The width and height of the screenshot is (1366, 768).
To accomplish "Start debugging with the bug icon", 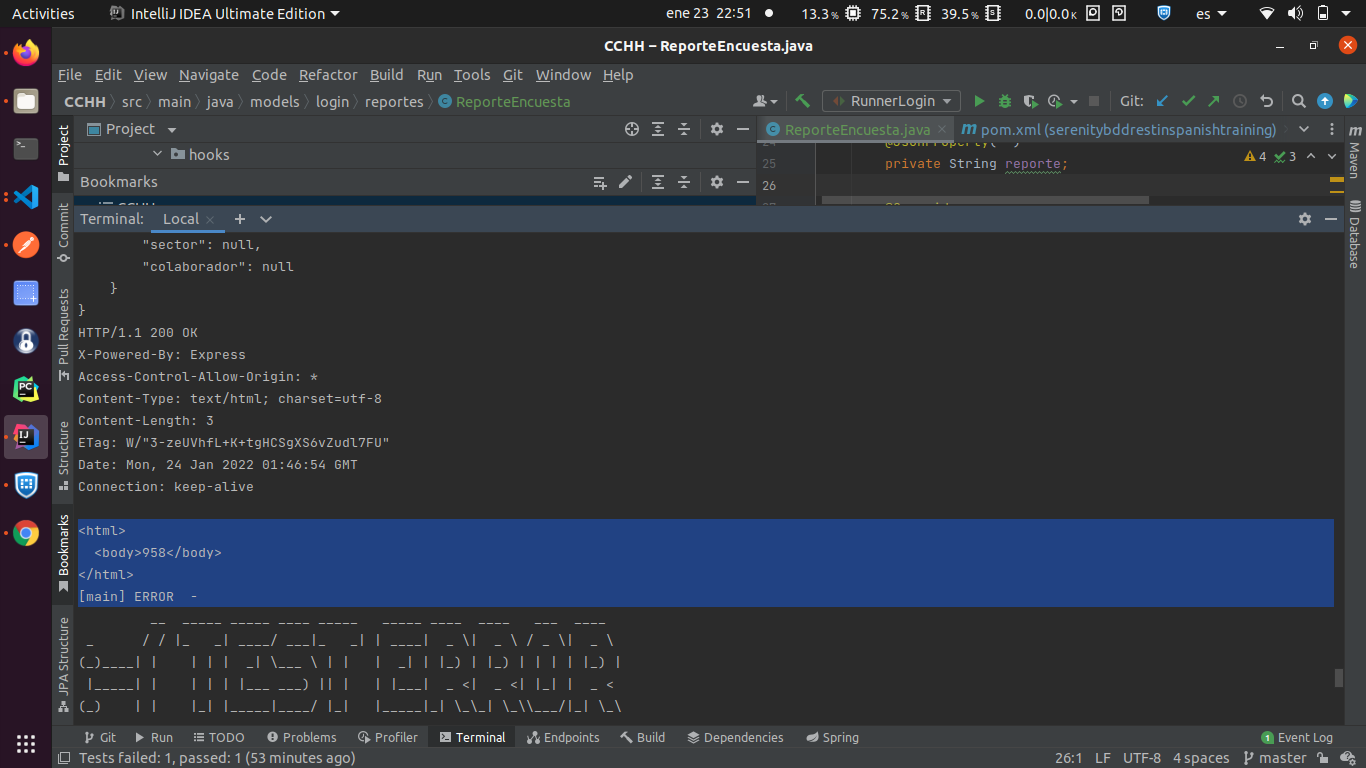I will [x=1004, y=101].
